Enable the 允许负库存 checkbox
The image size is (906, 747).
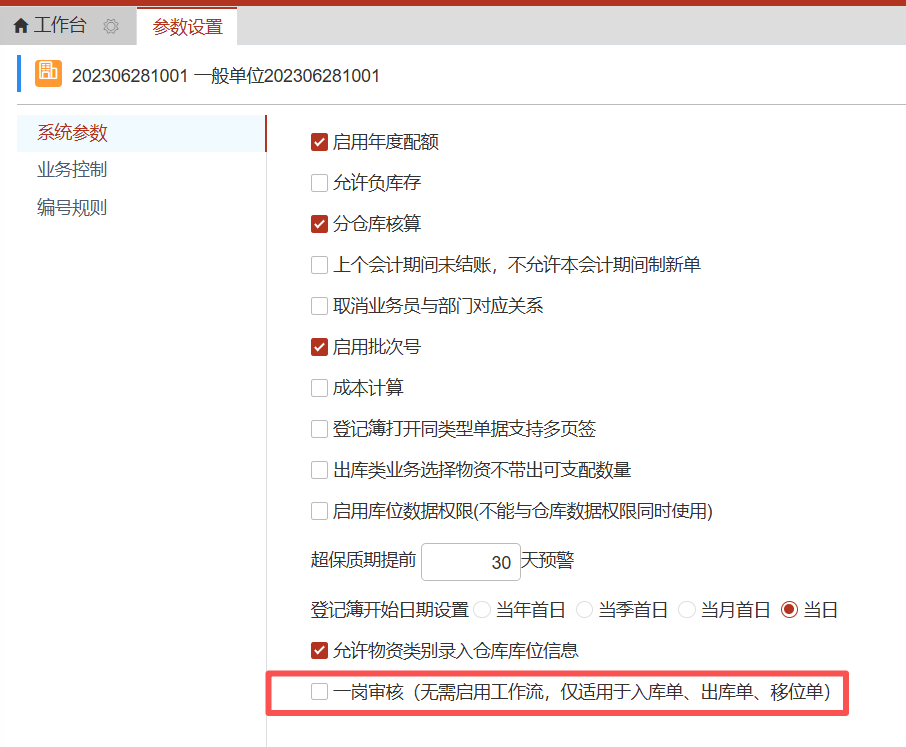pyautogui.click(x=320, y=183)
